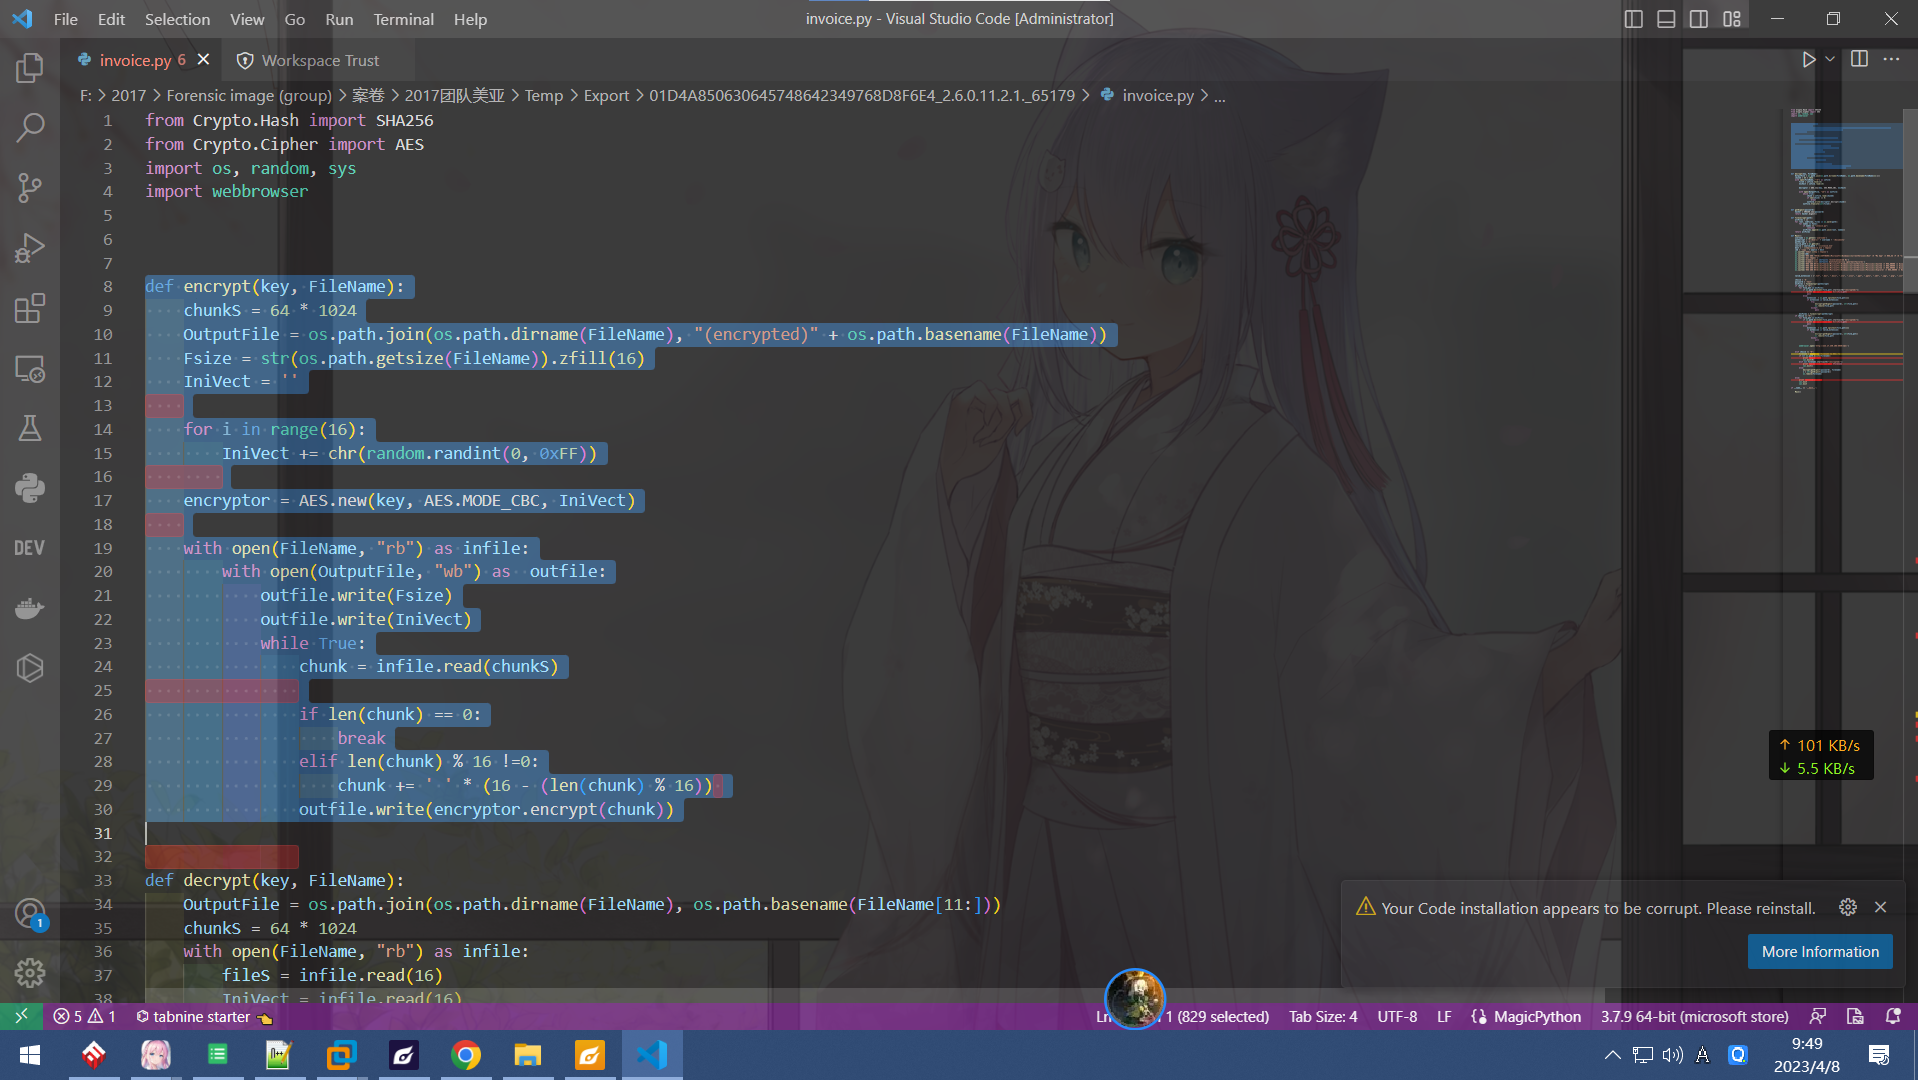Viewport: 1918px width, 1080px height.
Task: Open the volume control in system tray
Action: click(x=1673, y=1055)
